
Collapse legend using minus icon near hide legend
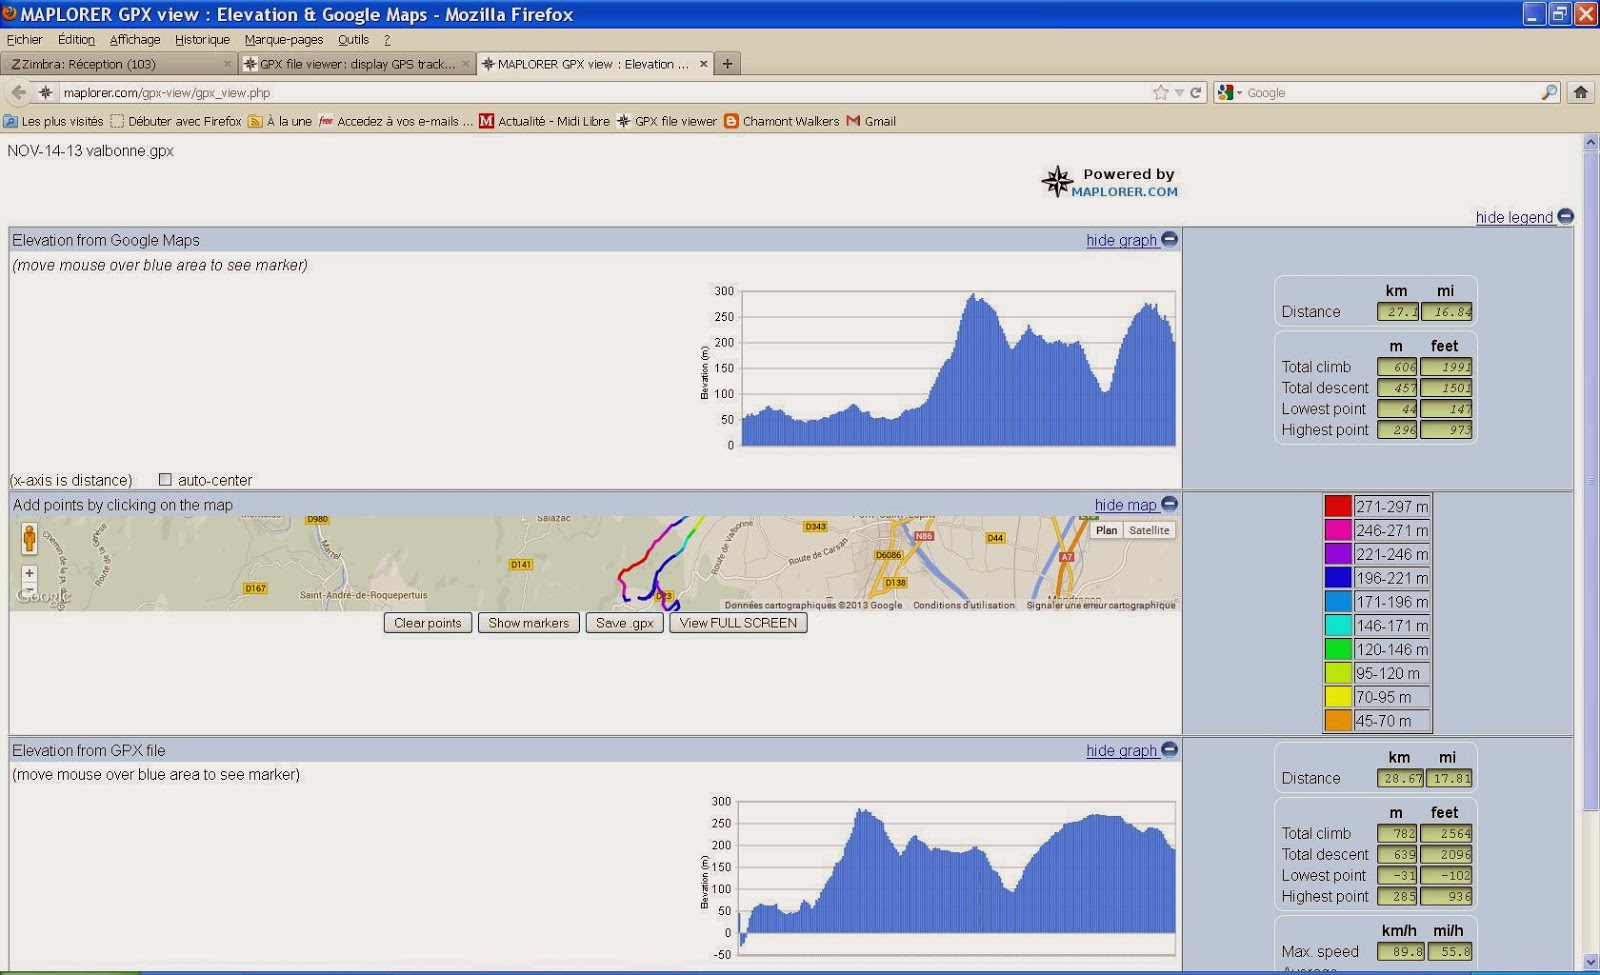[x=1565, y=217]
